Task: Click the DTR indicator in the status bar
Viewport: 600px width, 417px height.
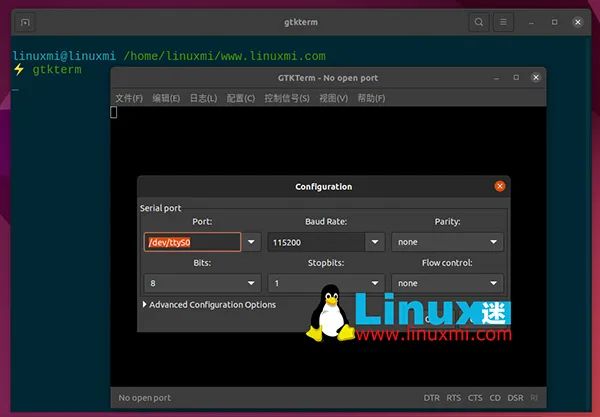Action: tap(432, 398)
